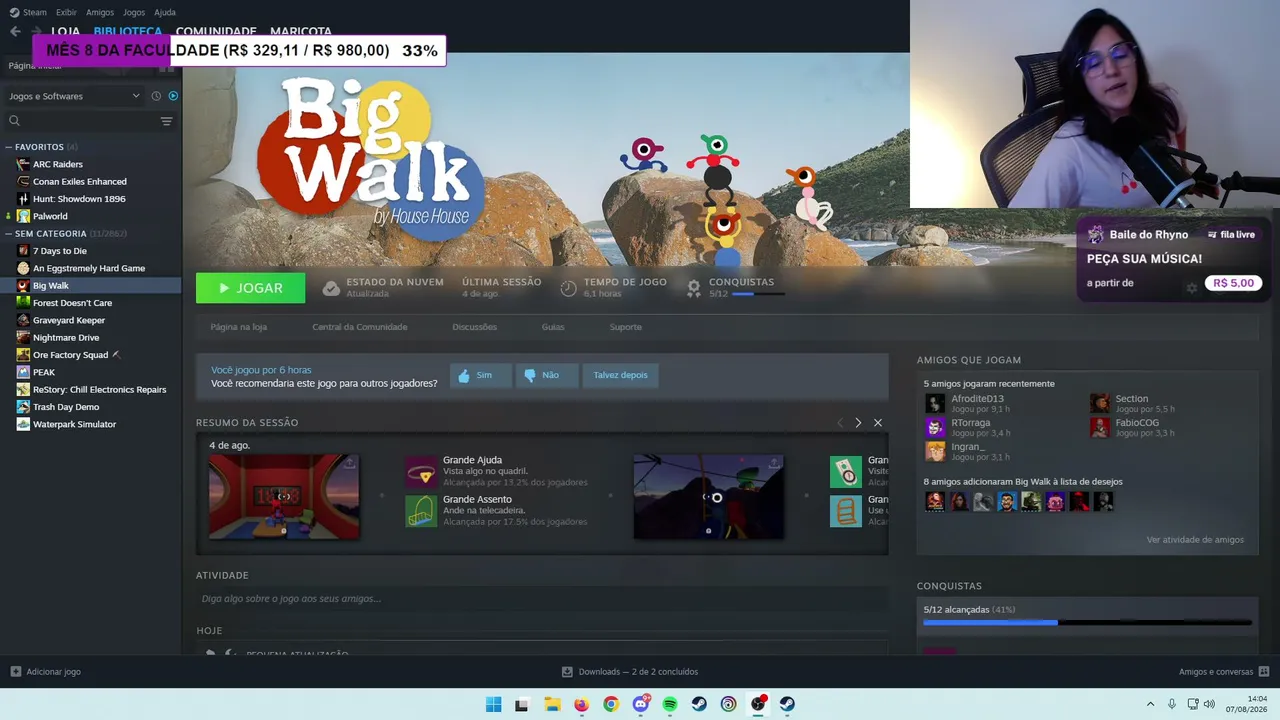The image size is (1280, 720).
Task: Open the Jogos menu
Action: pos(134,12)
